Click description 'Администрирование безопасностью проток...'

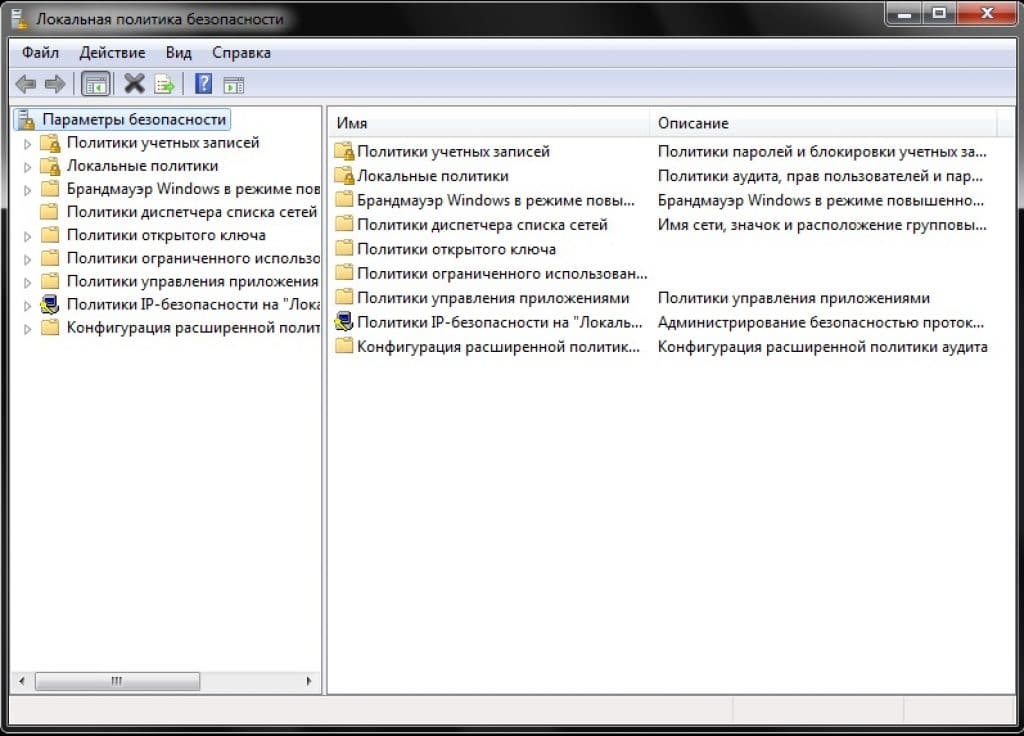click(x=821, y=322)
